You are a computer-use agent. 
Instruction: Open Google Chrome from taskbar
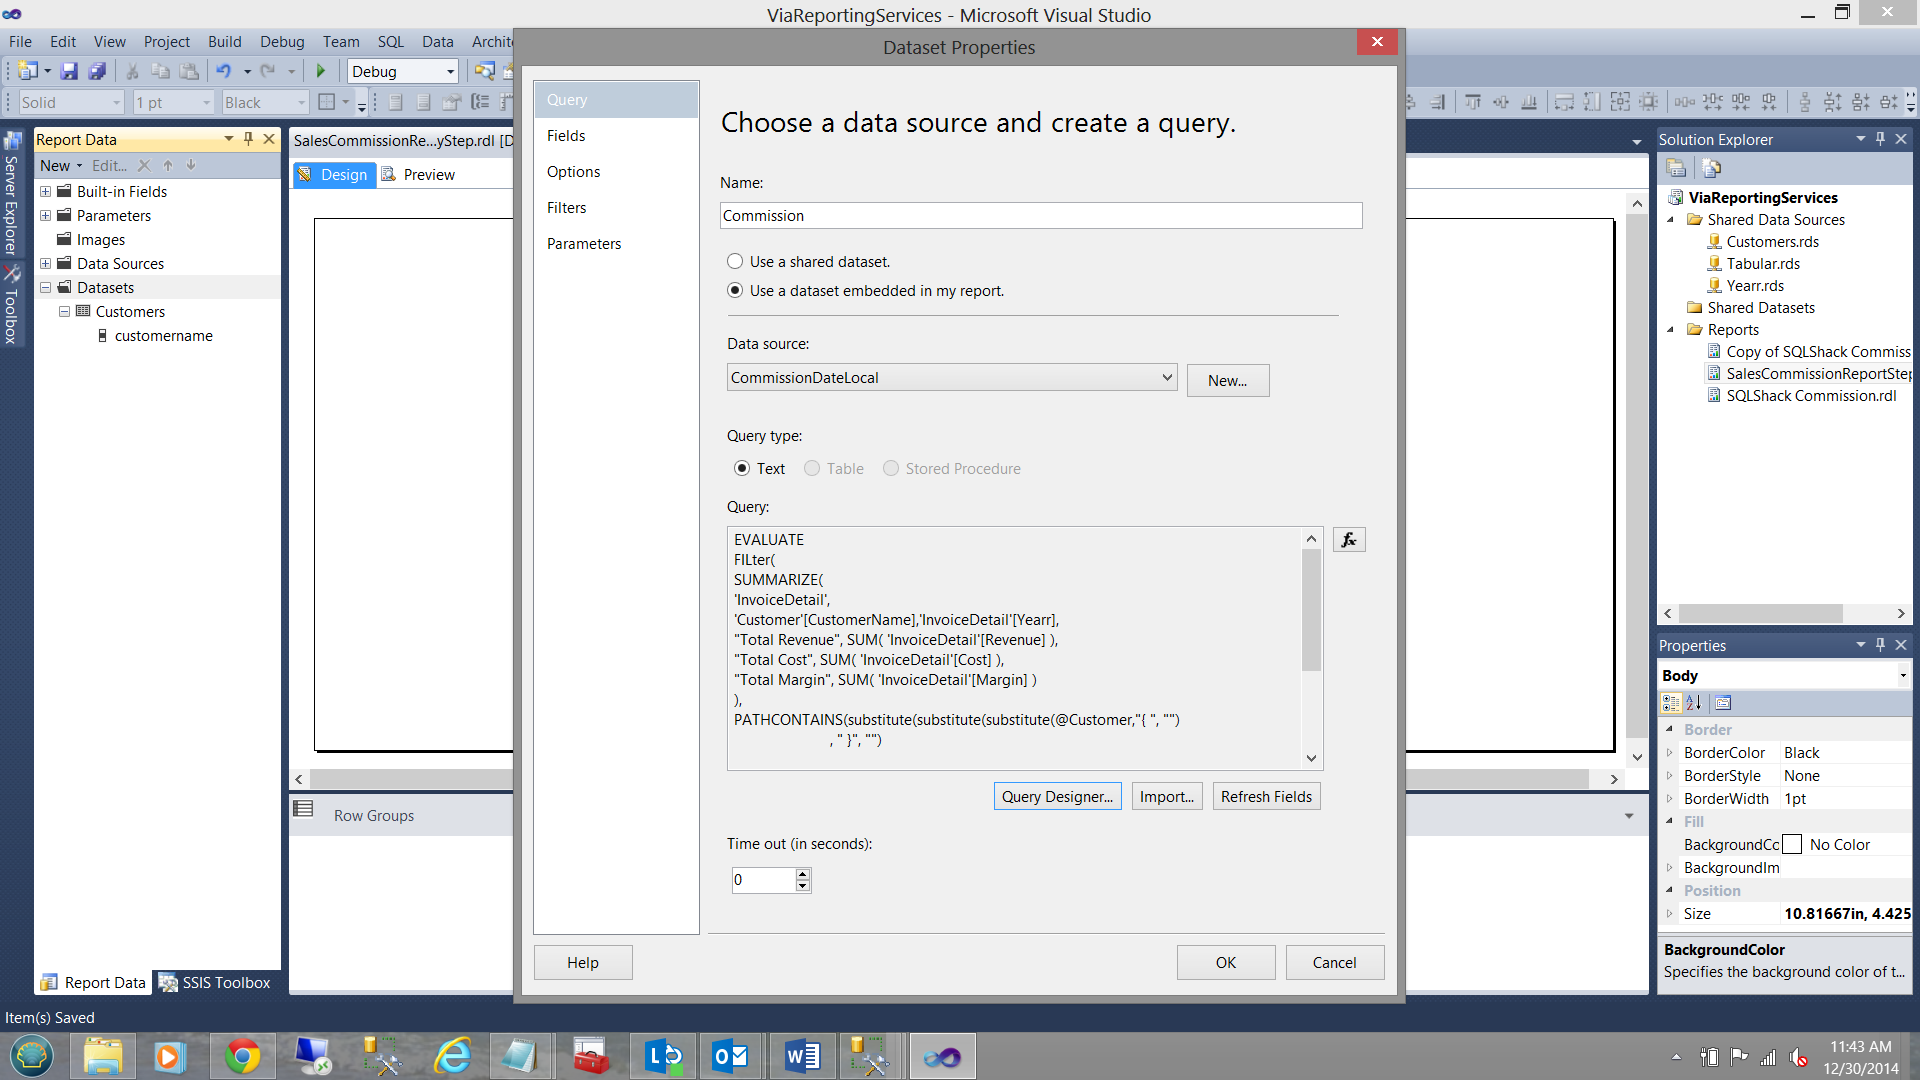click(242, 1056)
